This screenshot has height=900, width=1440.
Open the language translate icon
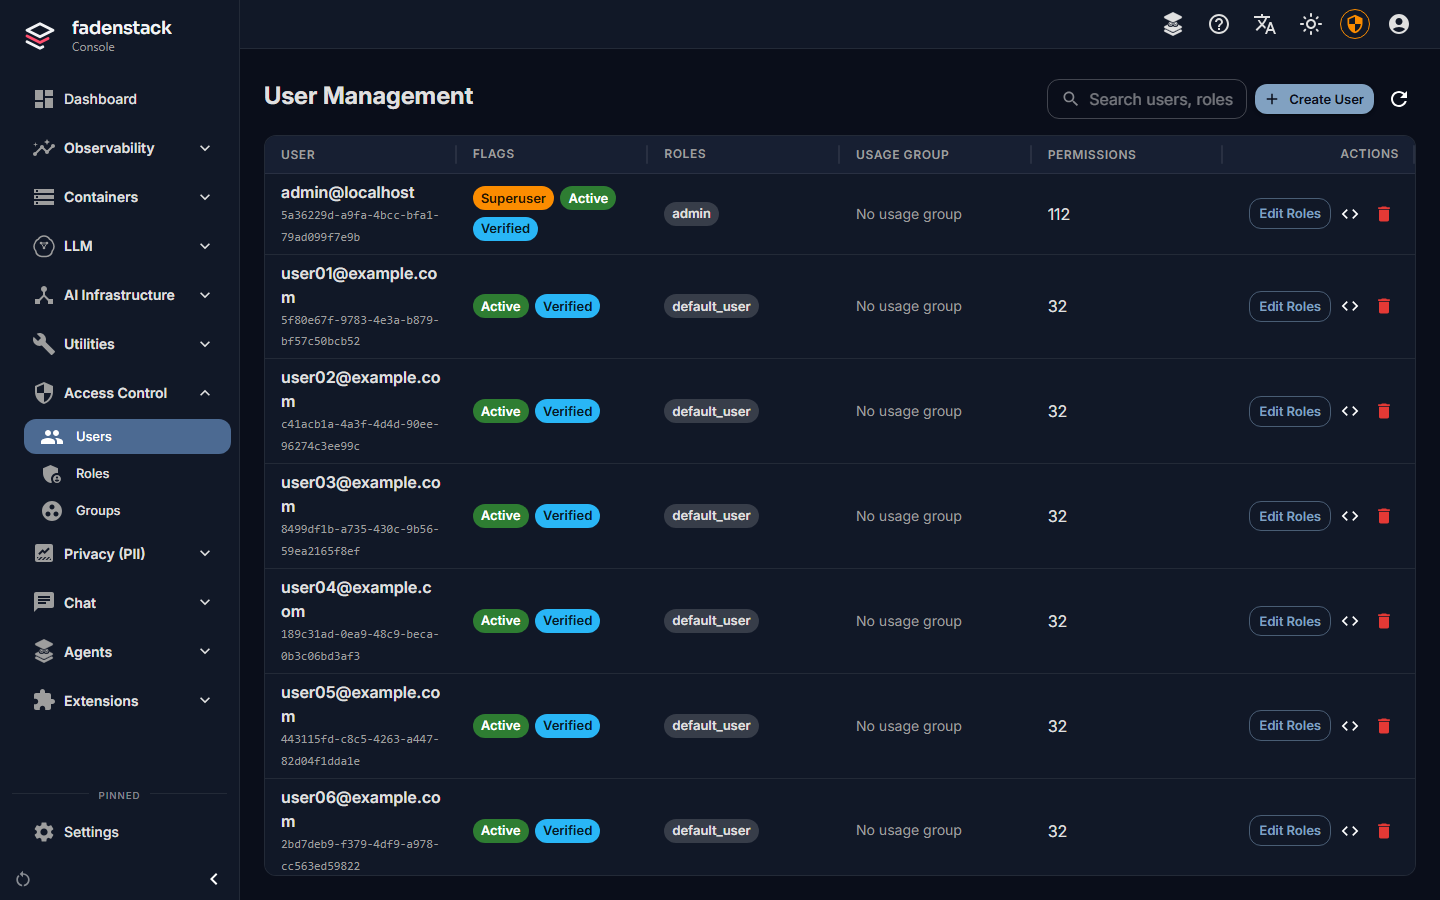click(1265, 24)
